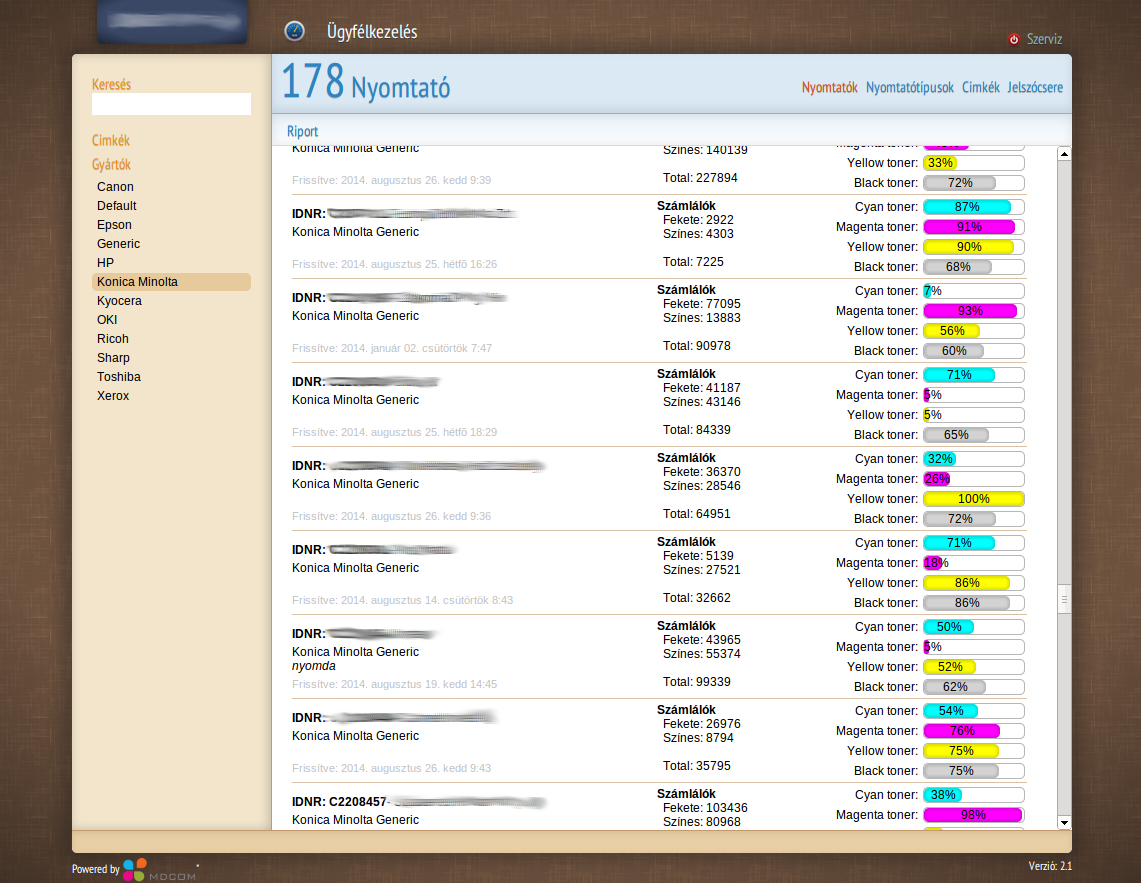Filter by Toshiba manufacturer
Screen dimensions: 1141x883
pos(119,376)
